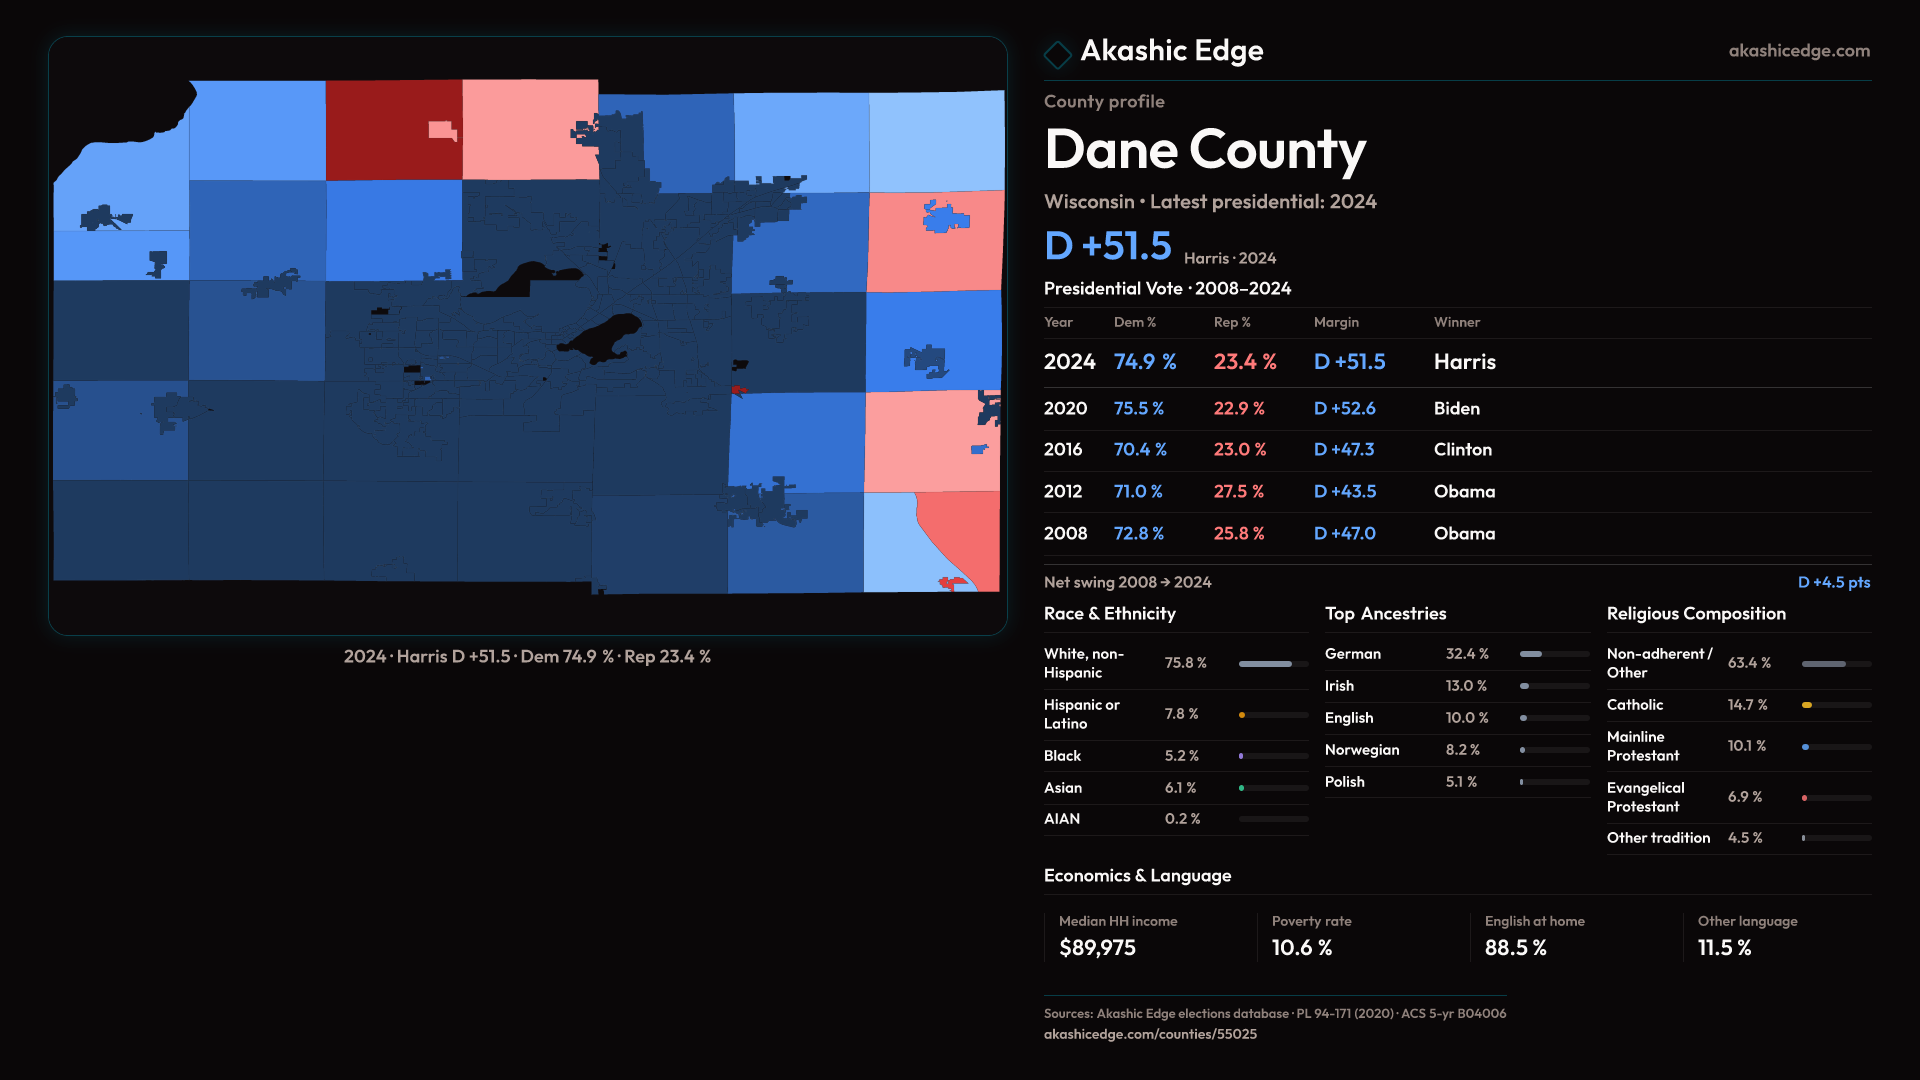Screen dimensions: 1920x1080
Task: Click the Margin column header
Action: pos(1336,322)
